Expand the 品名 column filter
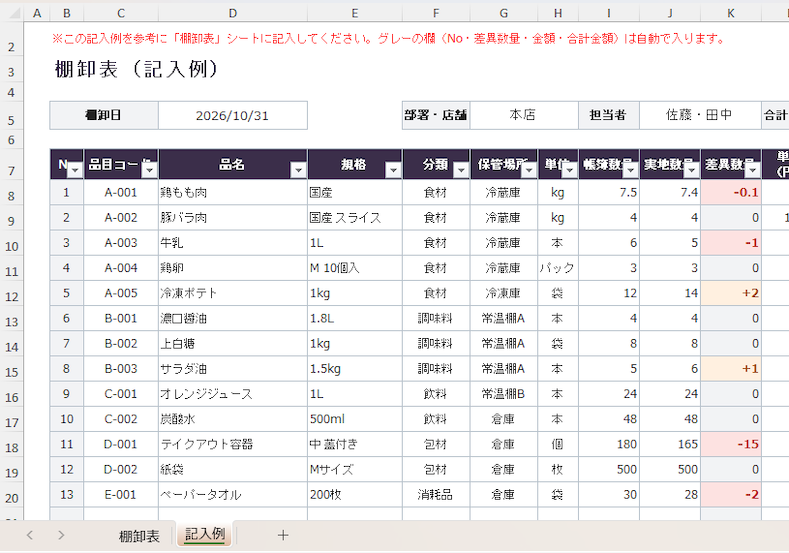 coord(299,171)
